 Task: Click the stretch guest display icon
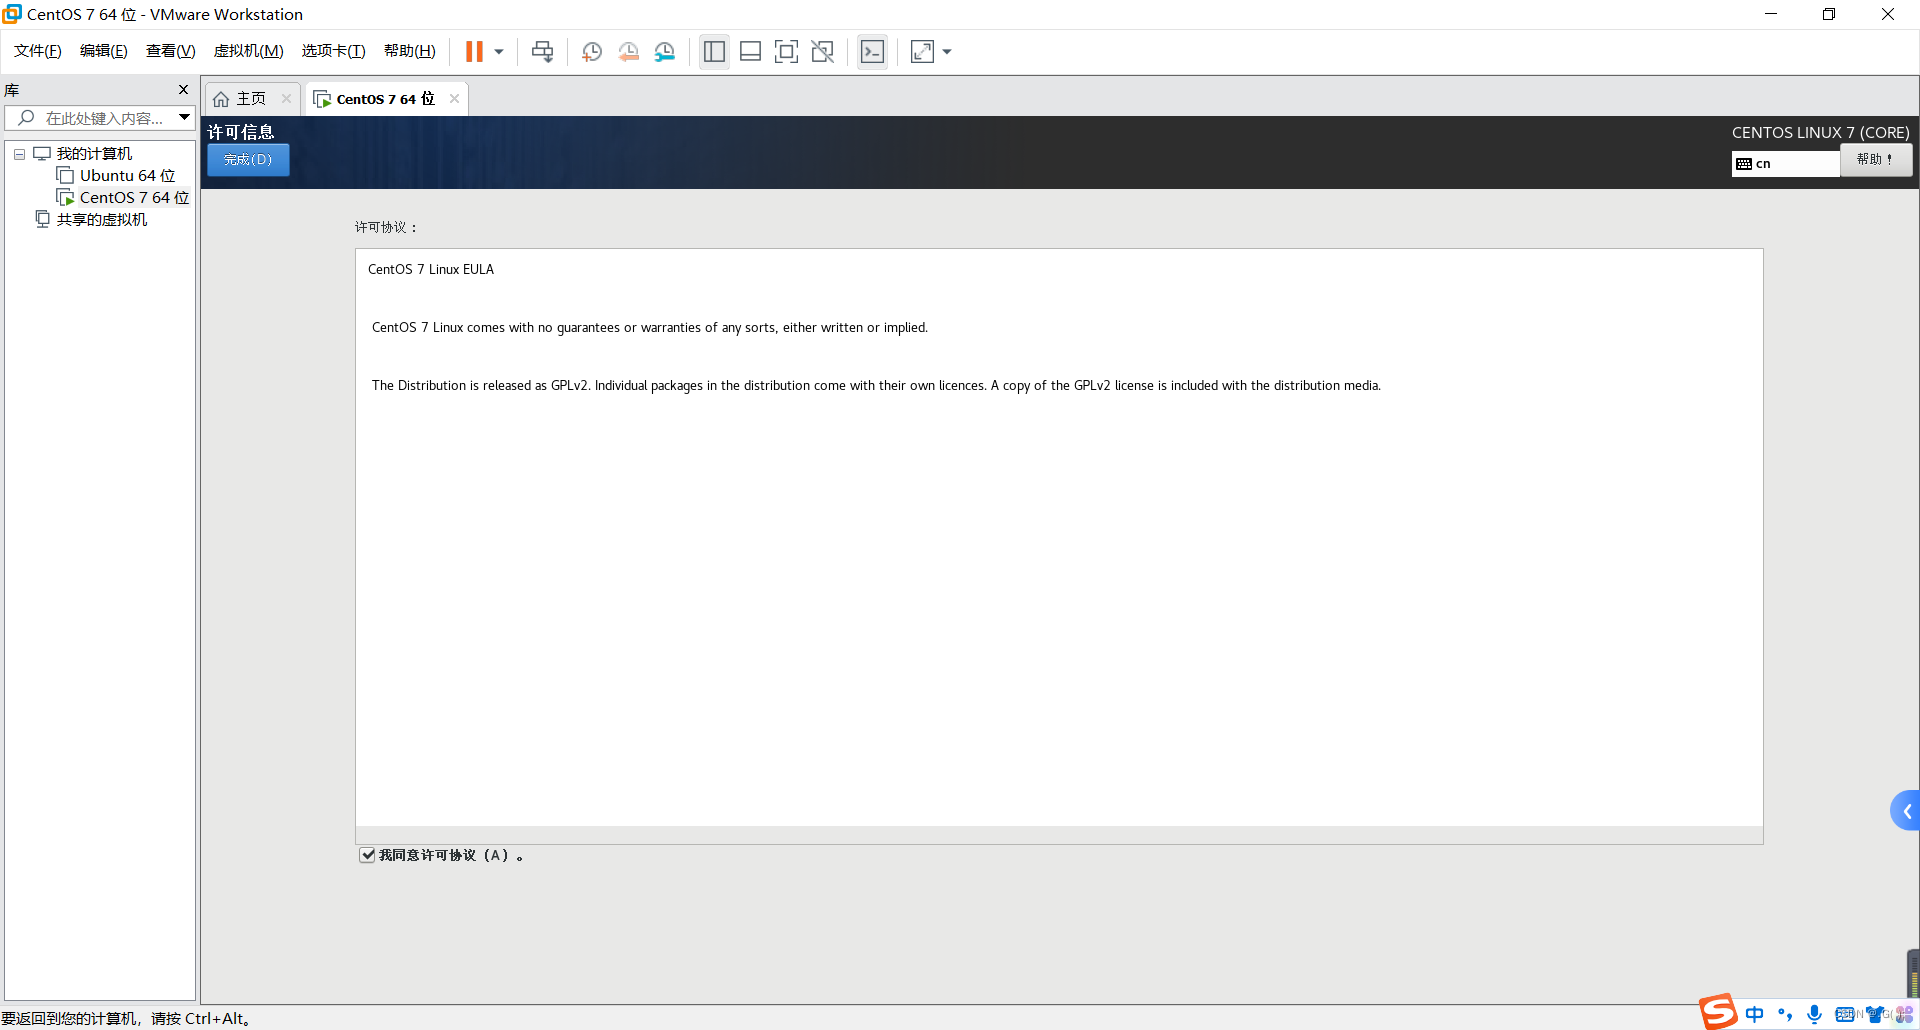point(922,52)
